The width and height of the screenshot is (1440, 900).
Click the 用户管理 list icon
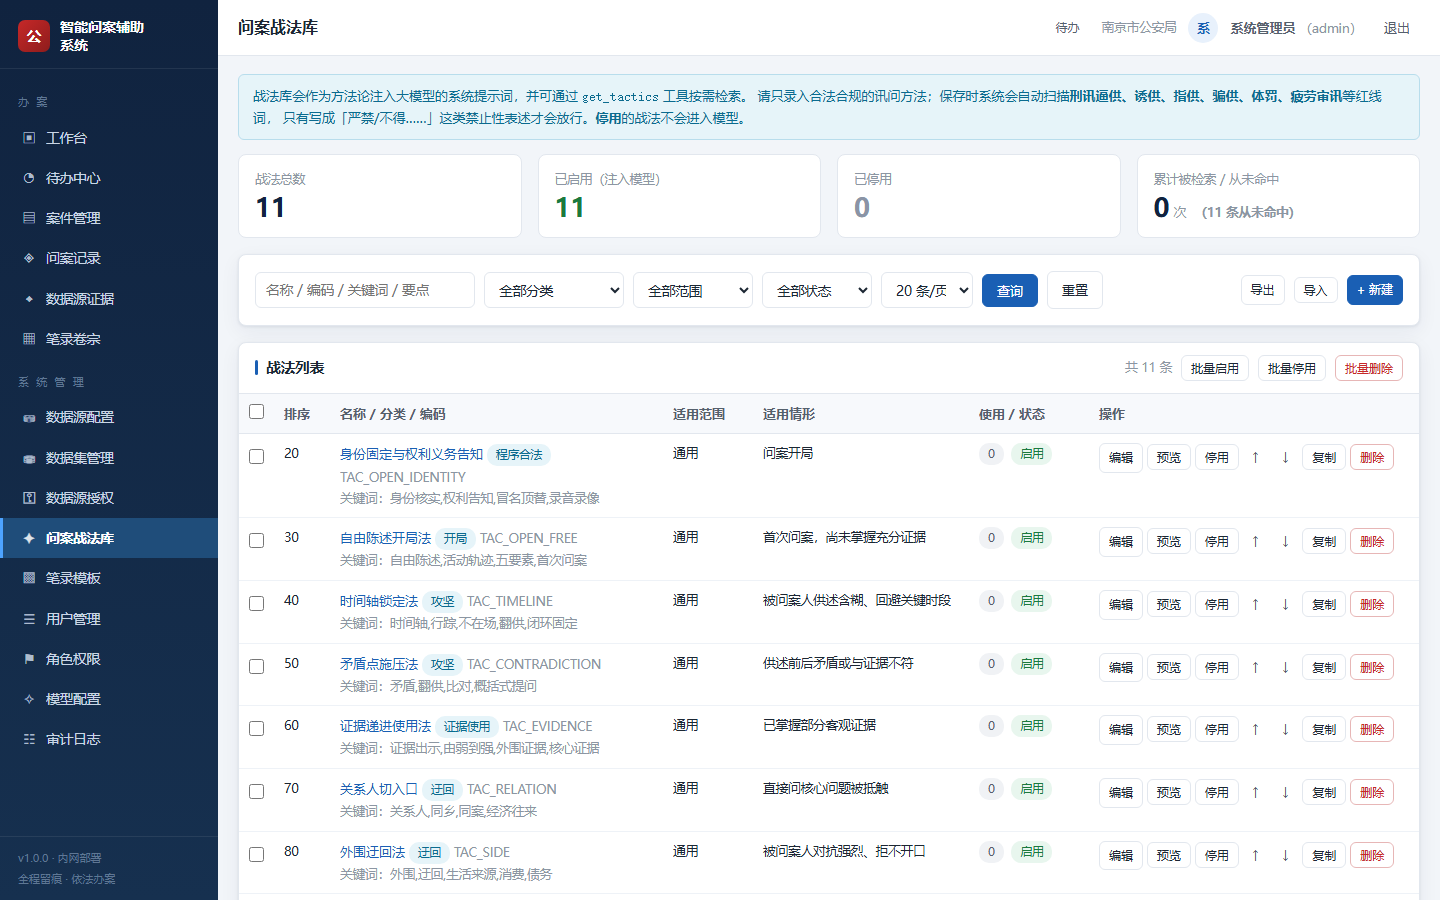pyautogui.click(x=29, y=619)
